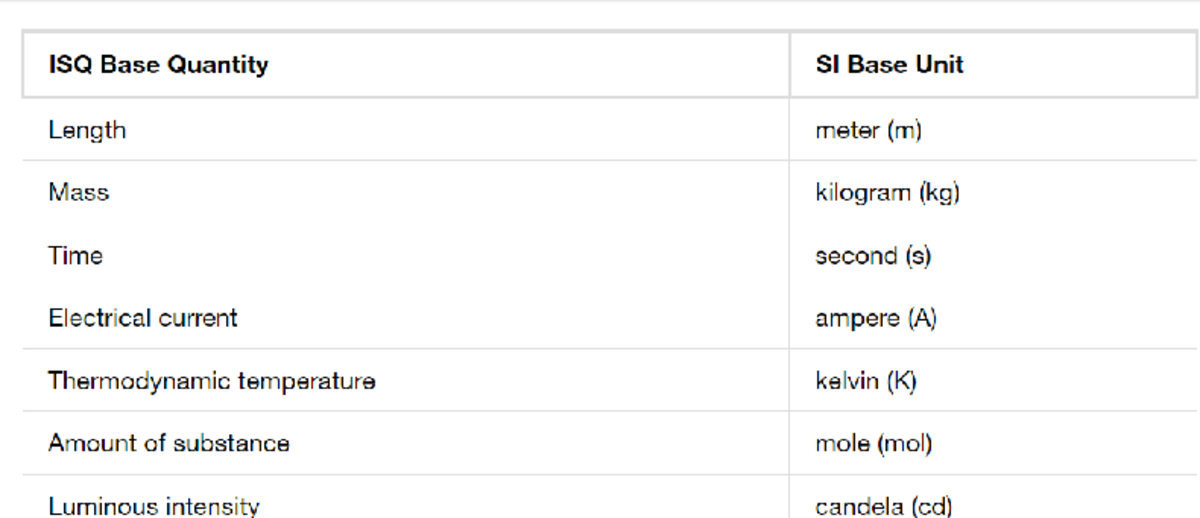Select the Electrical current cell
This screenshot has width=1200, height=518.
pos(142,318)
